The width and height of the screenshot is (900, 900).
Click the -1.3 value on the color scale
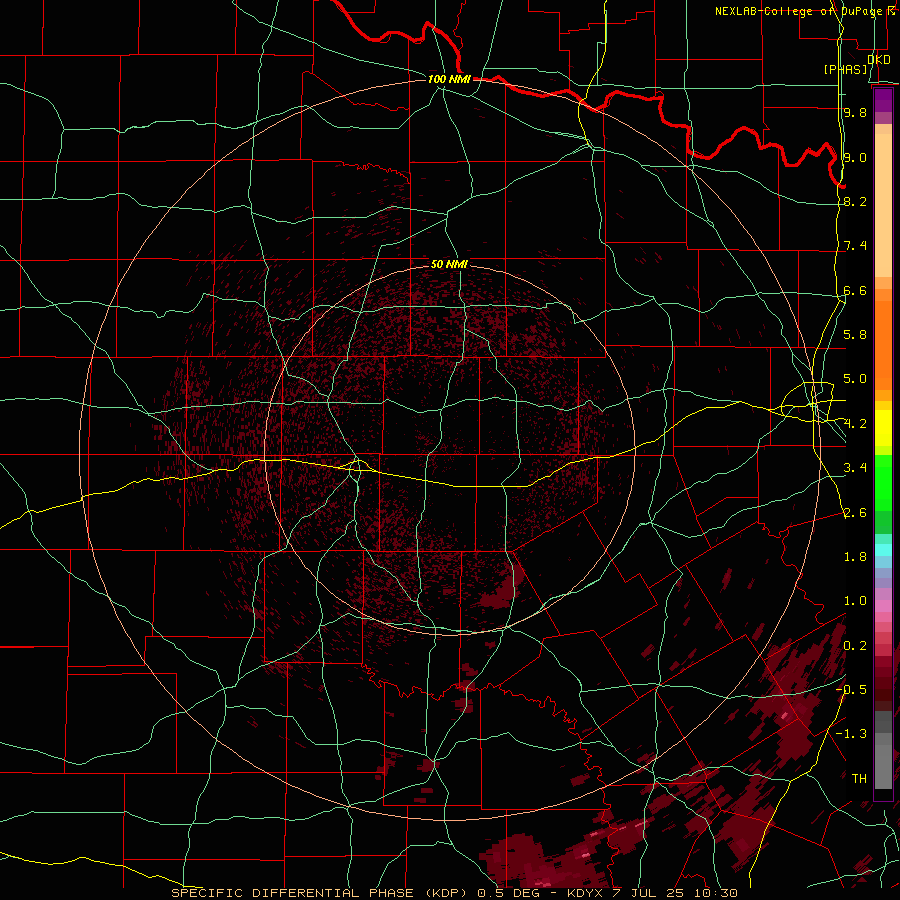coord(851,734)
